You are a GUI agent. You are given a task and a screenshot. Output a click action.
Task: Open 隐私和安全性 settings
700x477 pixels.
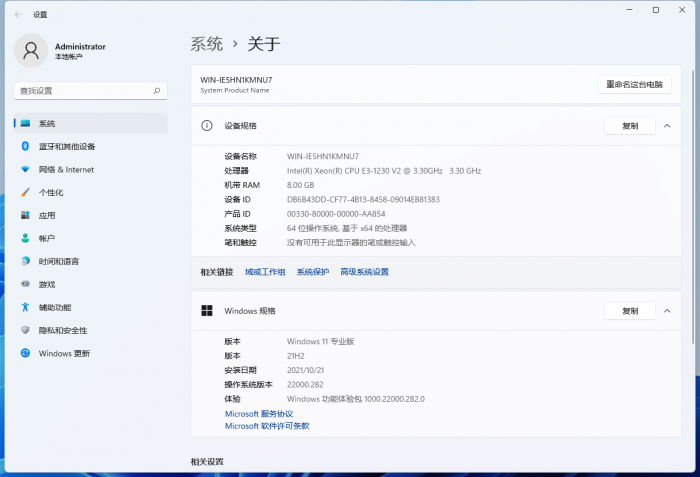click(62, 330)
